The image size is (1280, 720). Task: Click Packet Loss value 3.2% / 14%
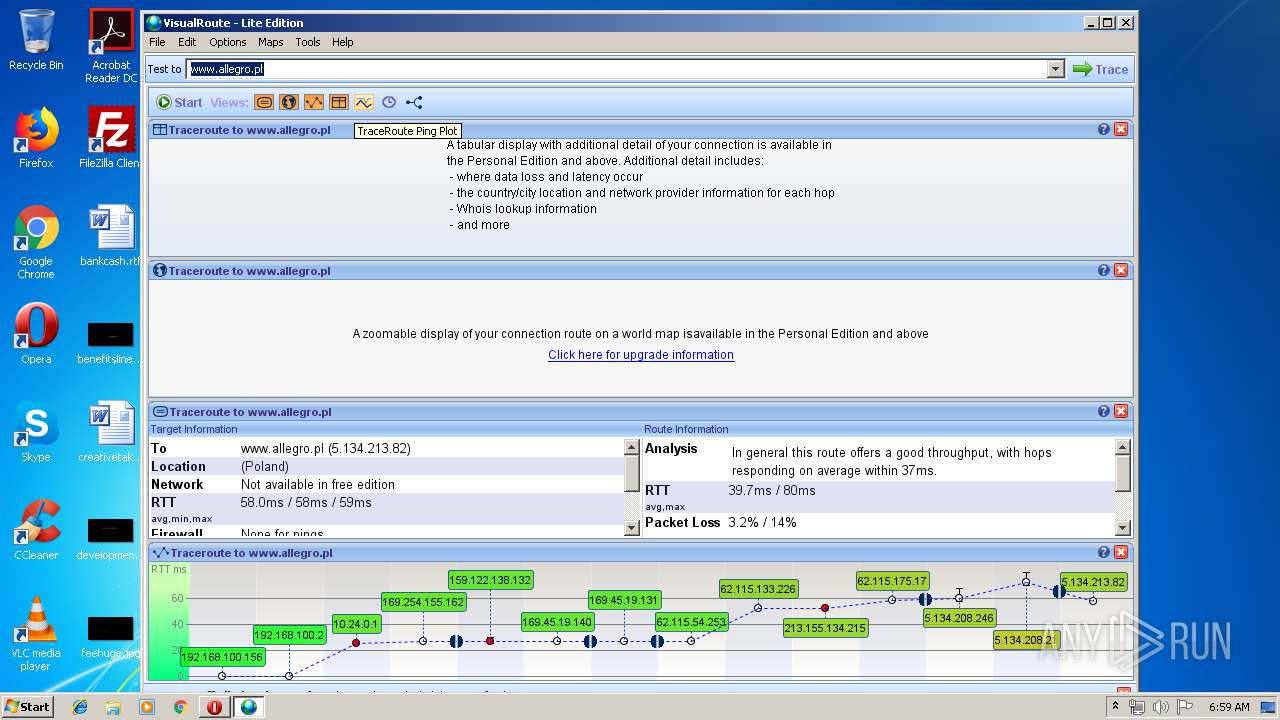pyautogui.click(x=762, y=523)
